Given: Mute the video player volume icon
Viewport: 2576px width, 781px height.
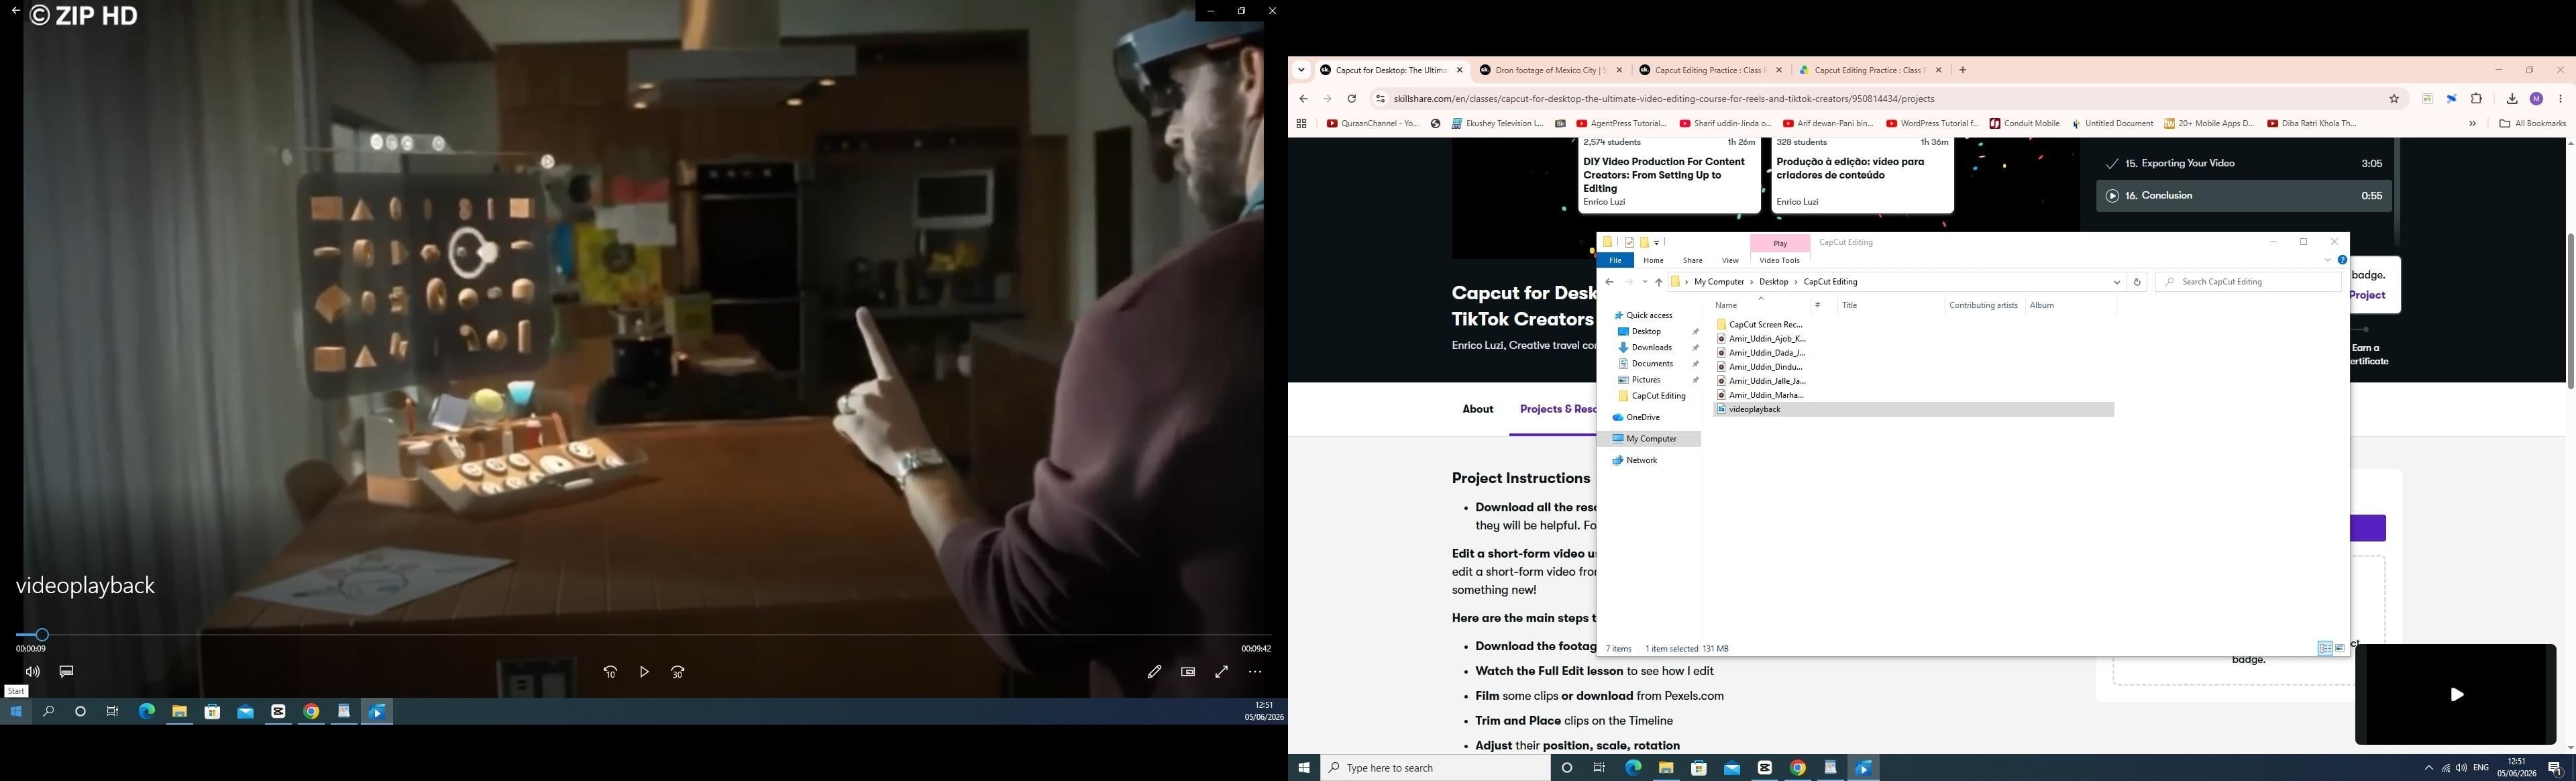Looking at the screenshot, I should [x=33, y=672].
